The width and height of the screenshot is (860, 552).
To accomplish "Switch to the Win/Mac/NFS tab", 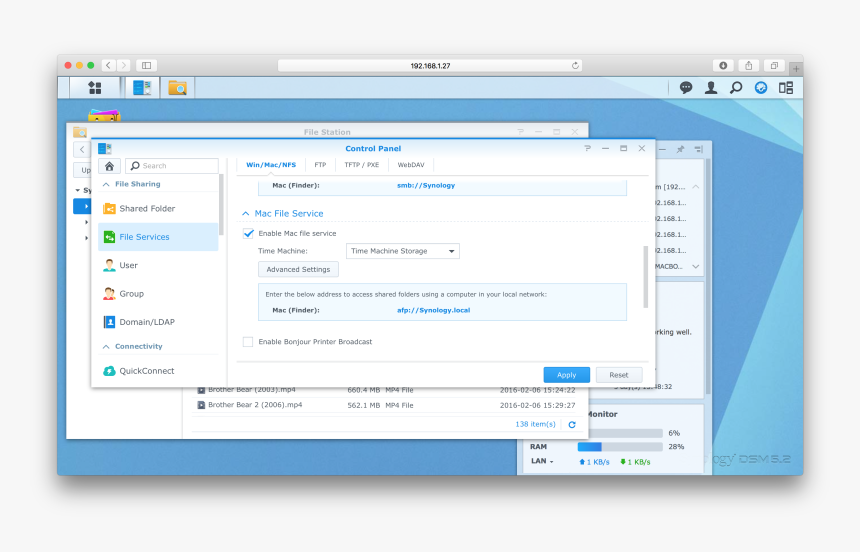I will click(271, 165).
